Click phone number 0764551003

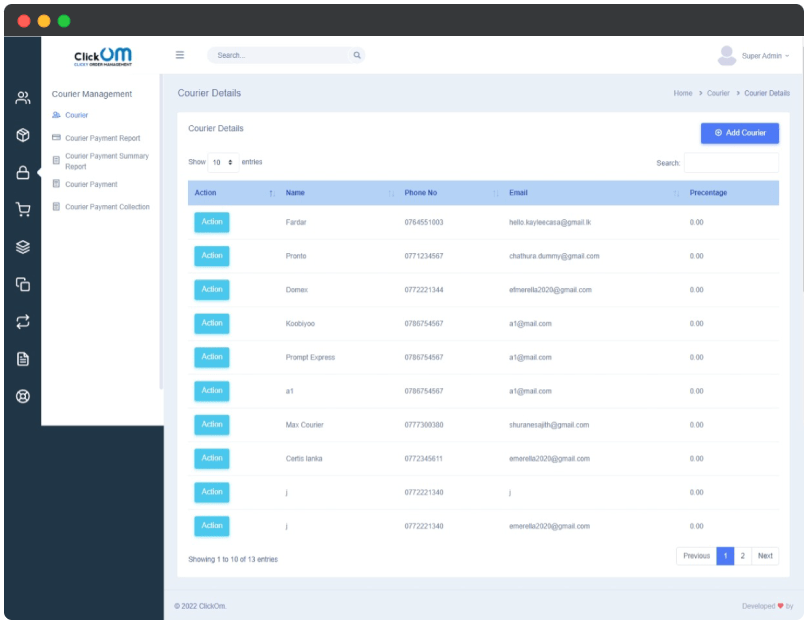(424, 222)
